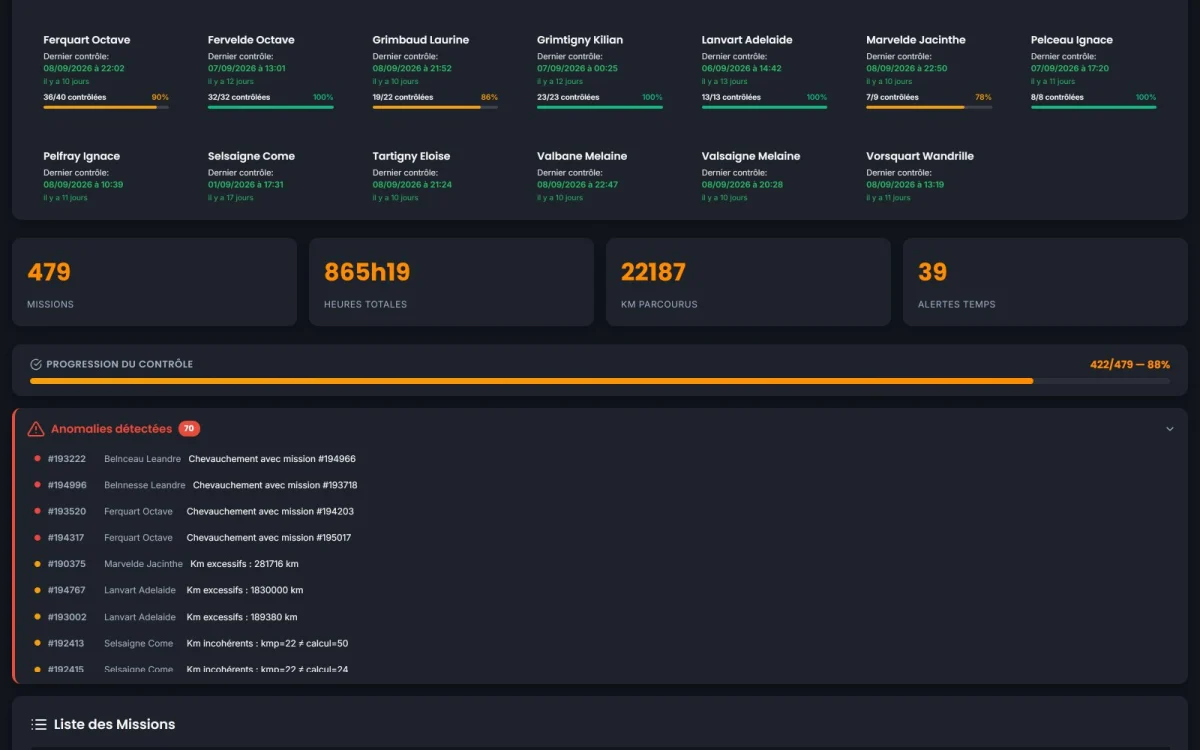Click the date 07/09/2026 à 13:01
Viewport: 1200px width, 750px height.
pos(247,69)
